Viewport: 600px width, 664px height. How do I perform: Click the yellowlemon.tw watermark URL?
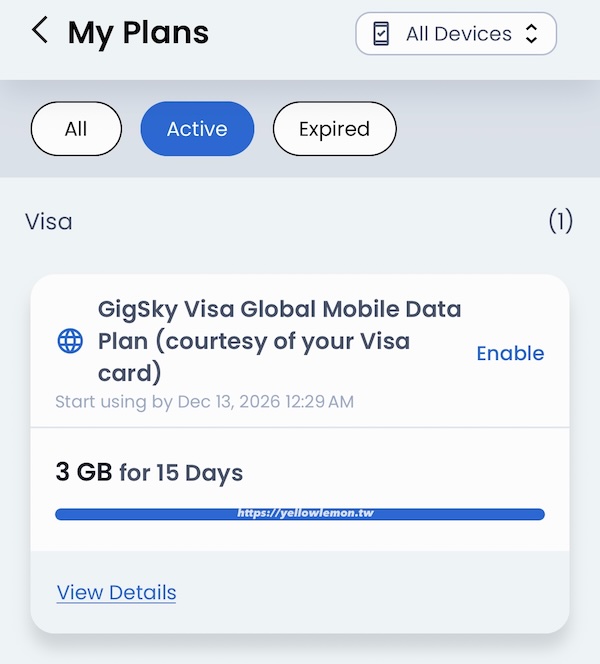pos(305,512)
